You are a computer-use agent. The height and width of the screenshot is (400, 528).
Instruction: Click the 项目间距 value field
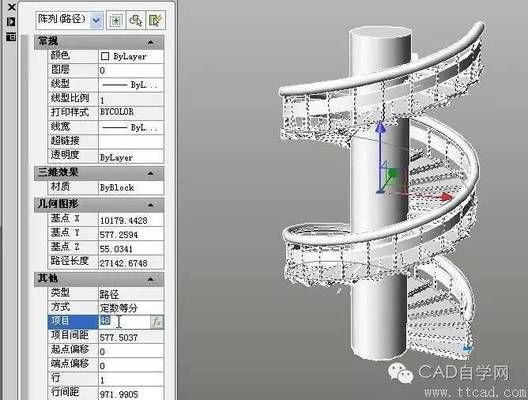click(131, 337)
